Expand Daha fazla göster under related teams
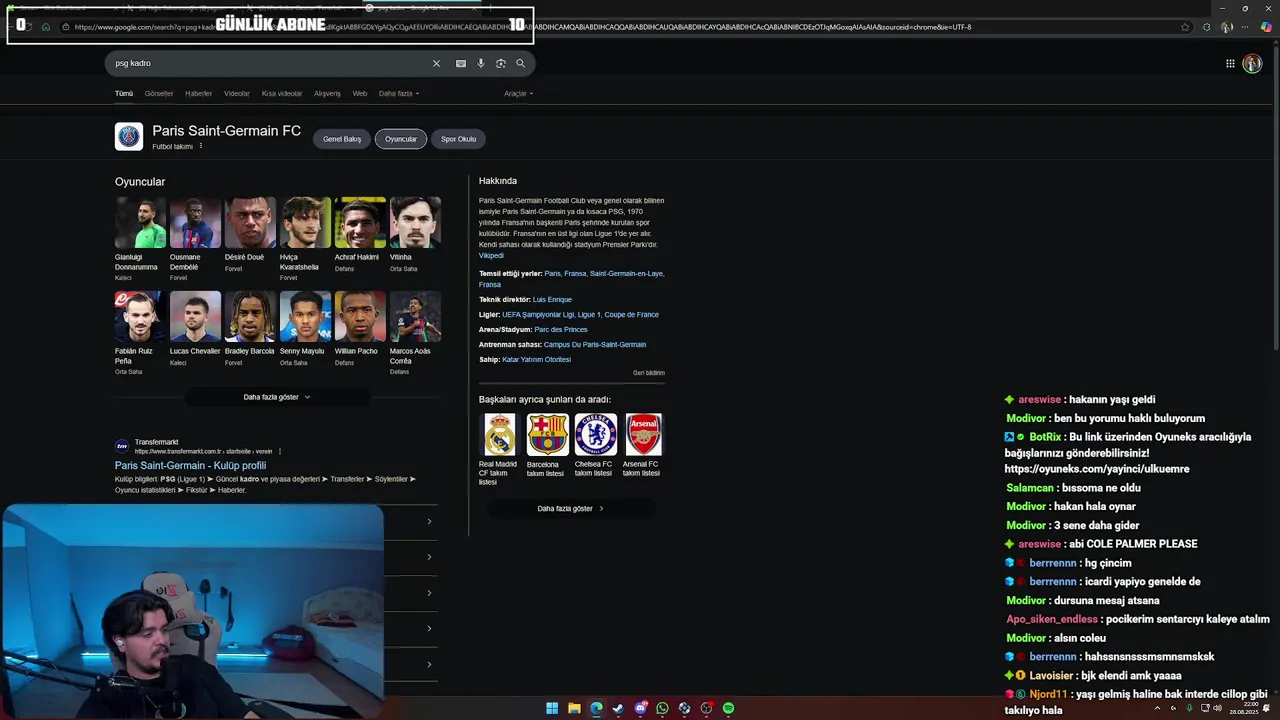This screenshot has height=720, width=1280. pyautogui.click(x=571, y=508)
